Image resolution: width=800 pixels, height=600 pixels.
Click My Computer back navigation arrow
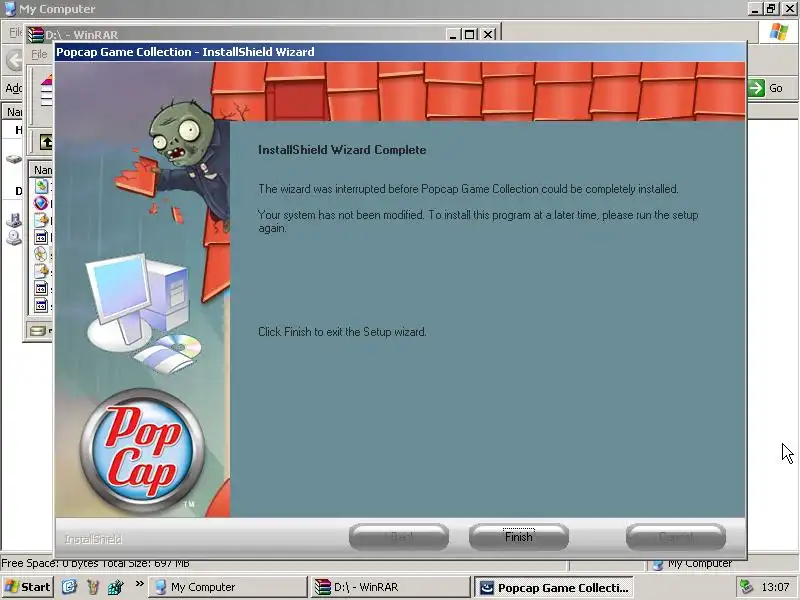pos(14,60)
